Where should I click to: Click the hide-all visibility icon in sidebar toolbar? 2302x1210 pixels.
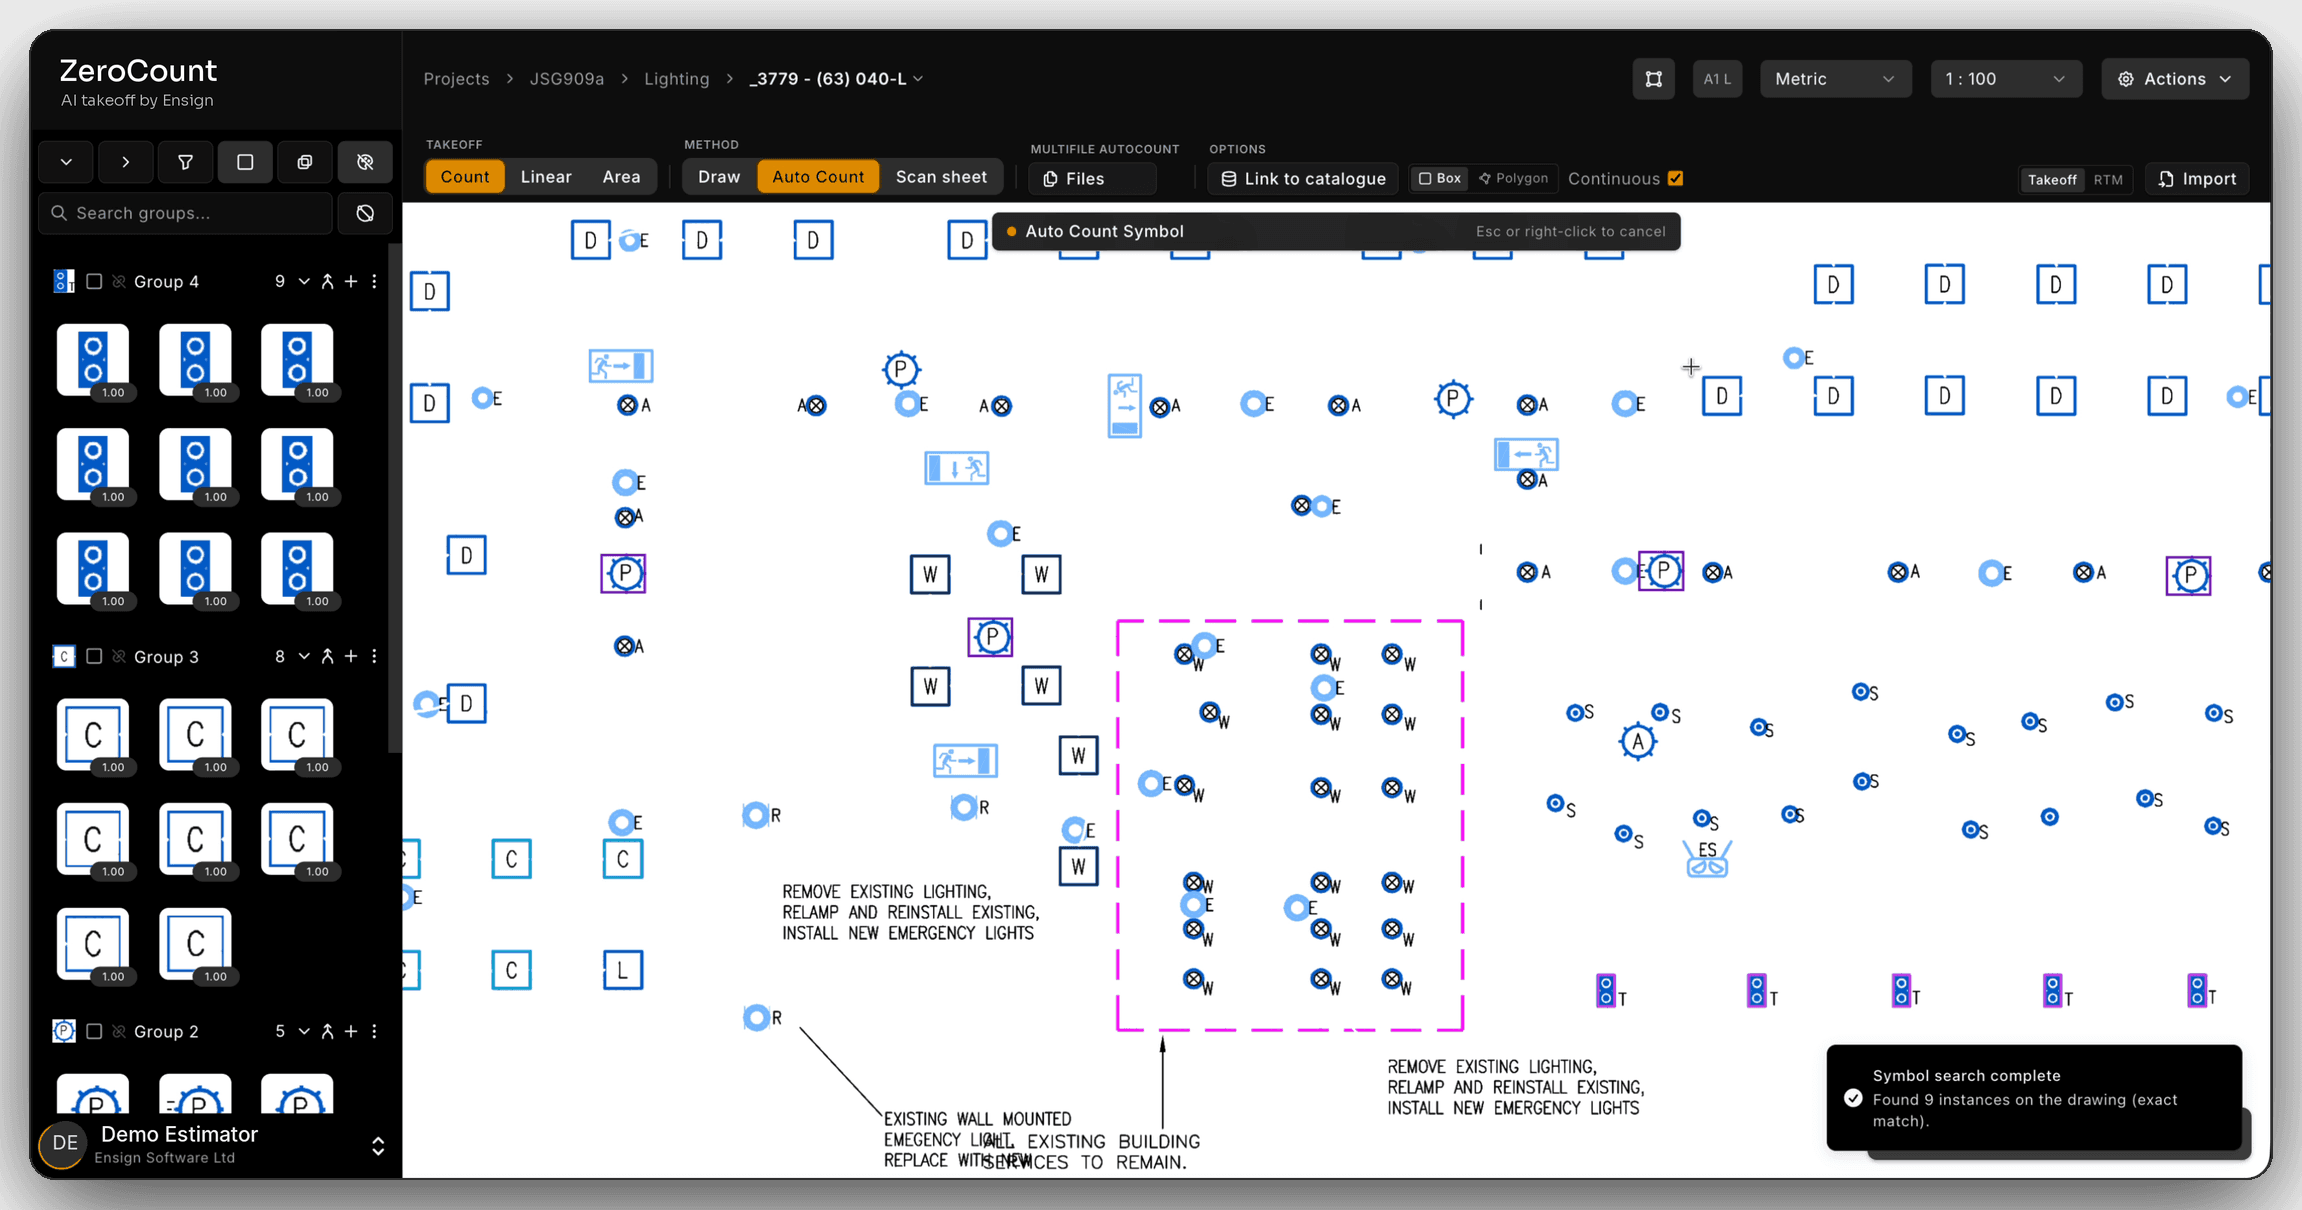(x=365, y=162)
